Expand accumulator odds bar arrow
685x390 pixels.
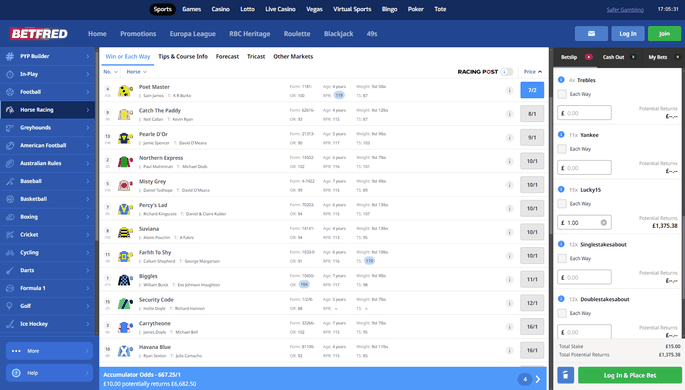(x=538, y=379)
